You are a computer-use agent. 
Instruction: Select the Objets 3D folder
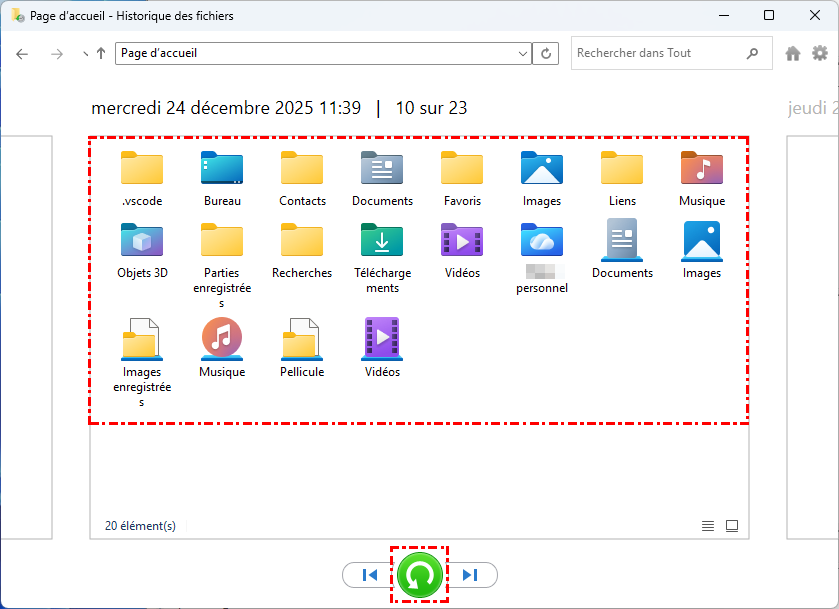click(x=142, y=250)
